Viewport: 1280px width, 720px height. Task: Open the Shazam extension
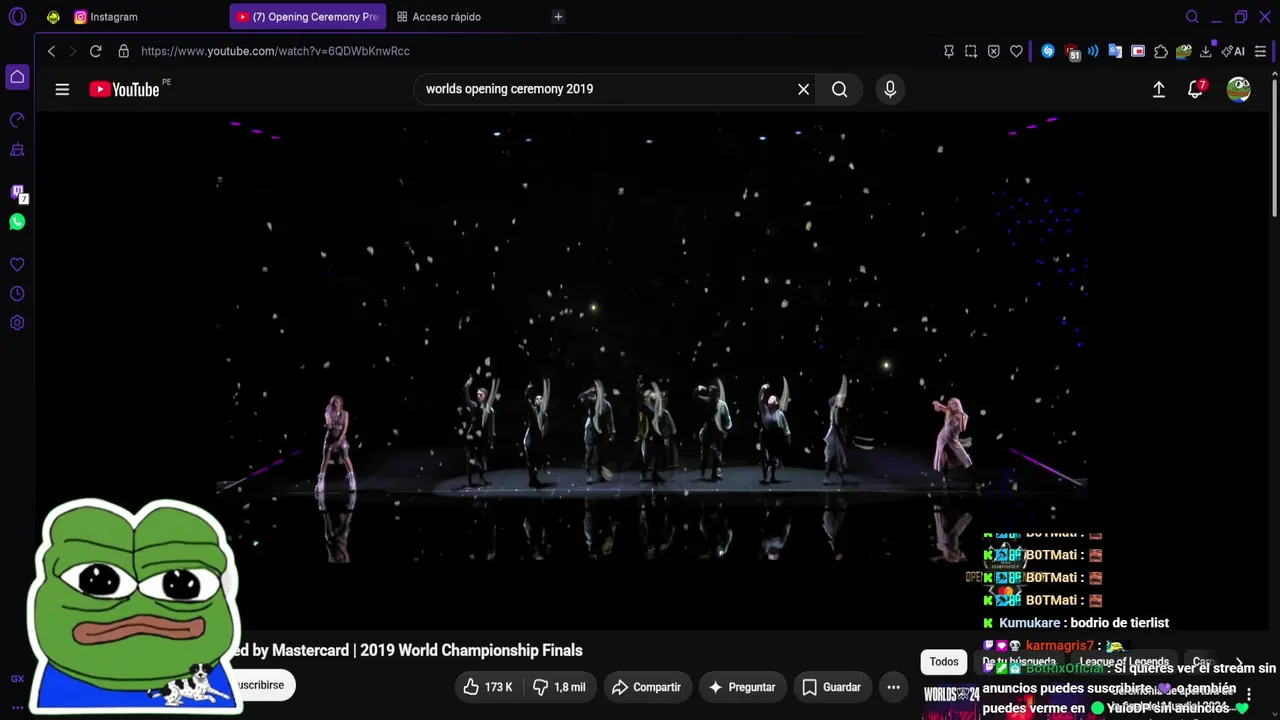1048,51
